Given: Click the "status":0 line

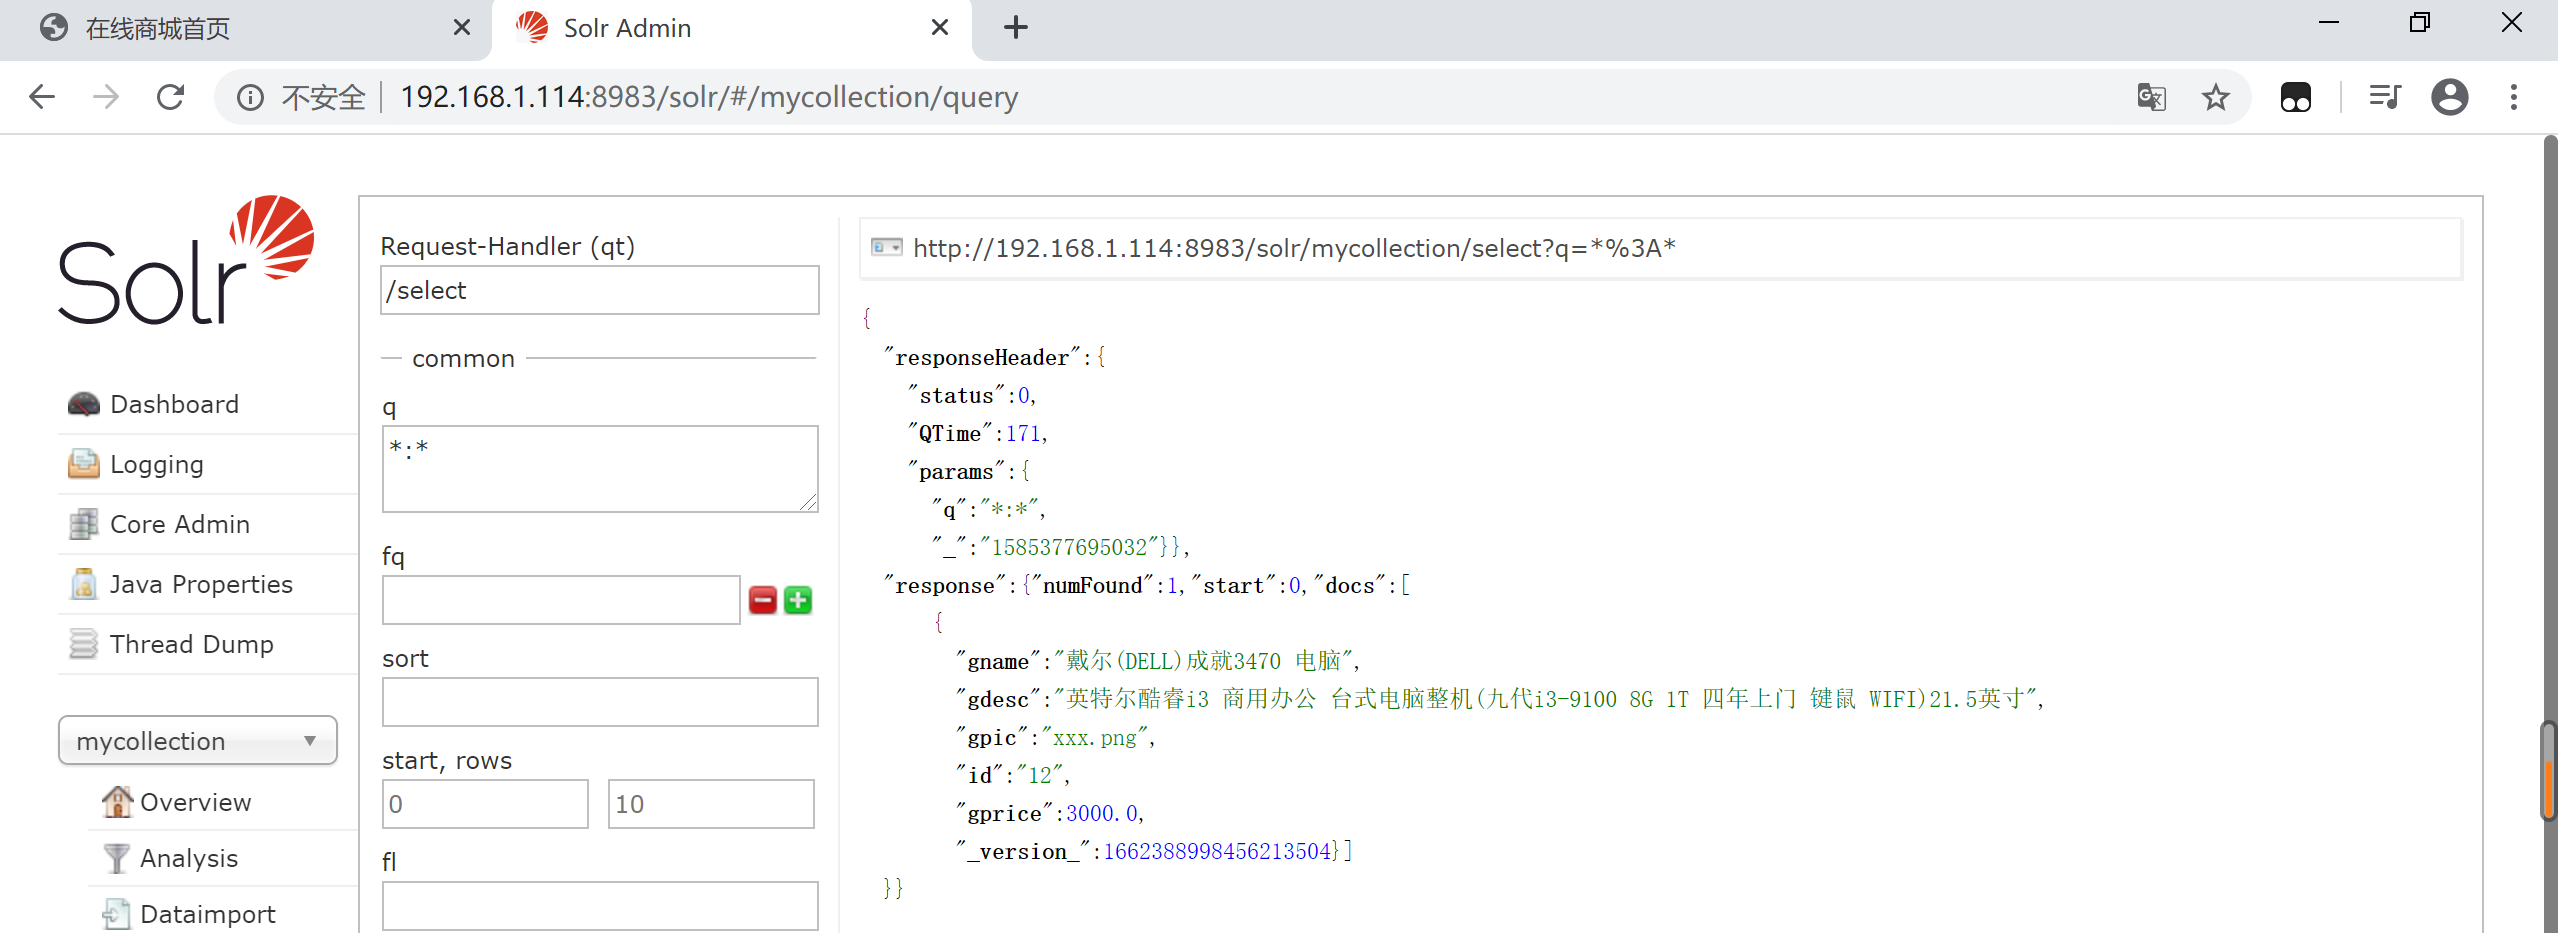Looking at the screenshot, I should tap(970, 395).
